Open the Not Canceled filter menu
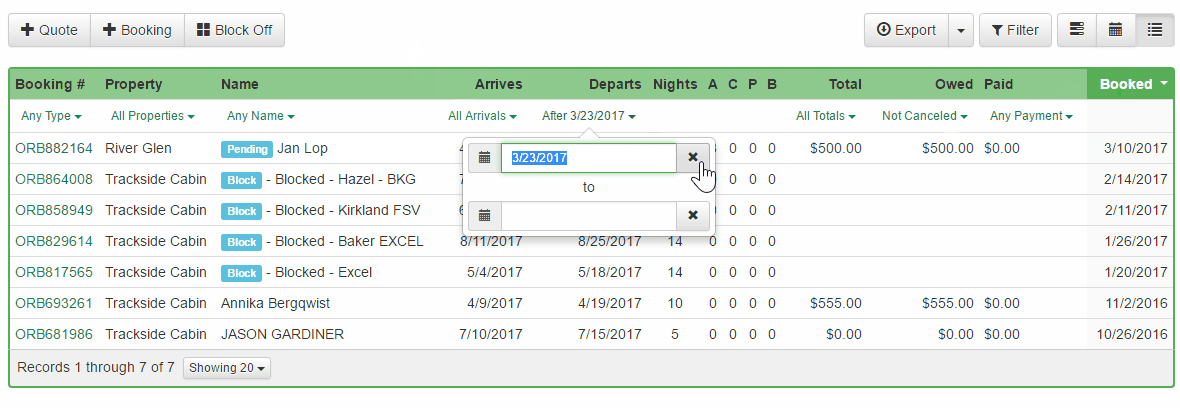The width and height of the screenshot is (1180, 408). coord(924,116)
